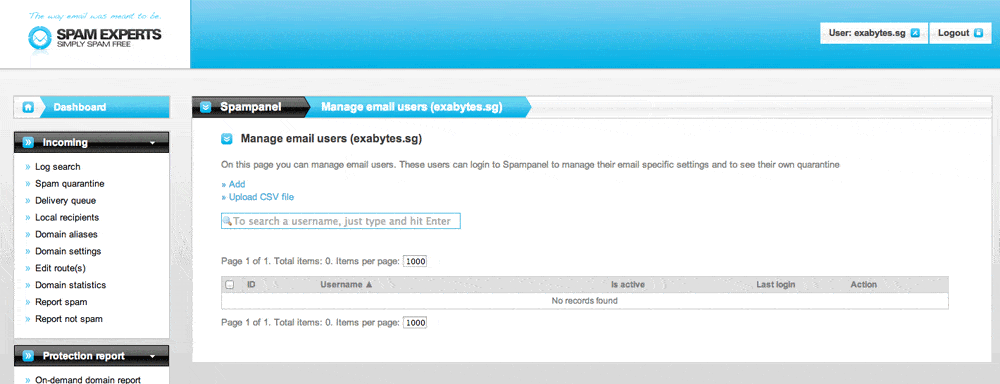Click the User: exabytes.sg button
Image resolution: width=1000 pixels, height=384 pixels.
(874, 33)
